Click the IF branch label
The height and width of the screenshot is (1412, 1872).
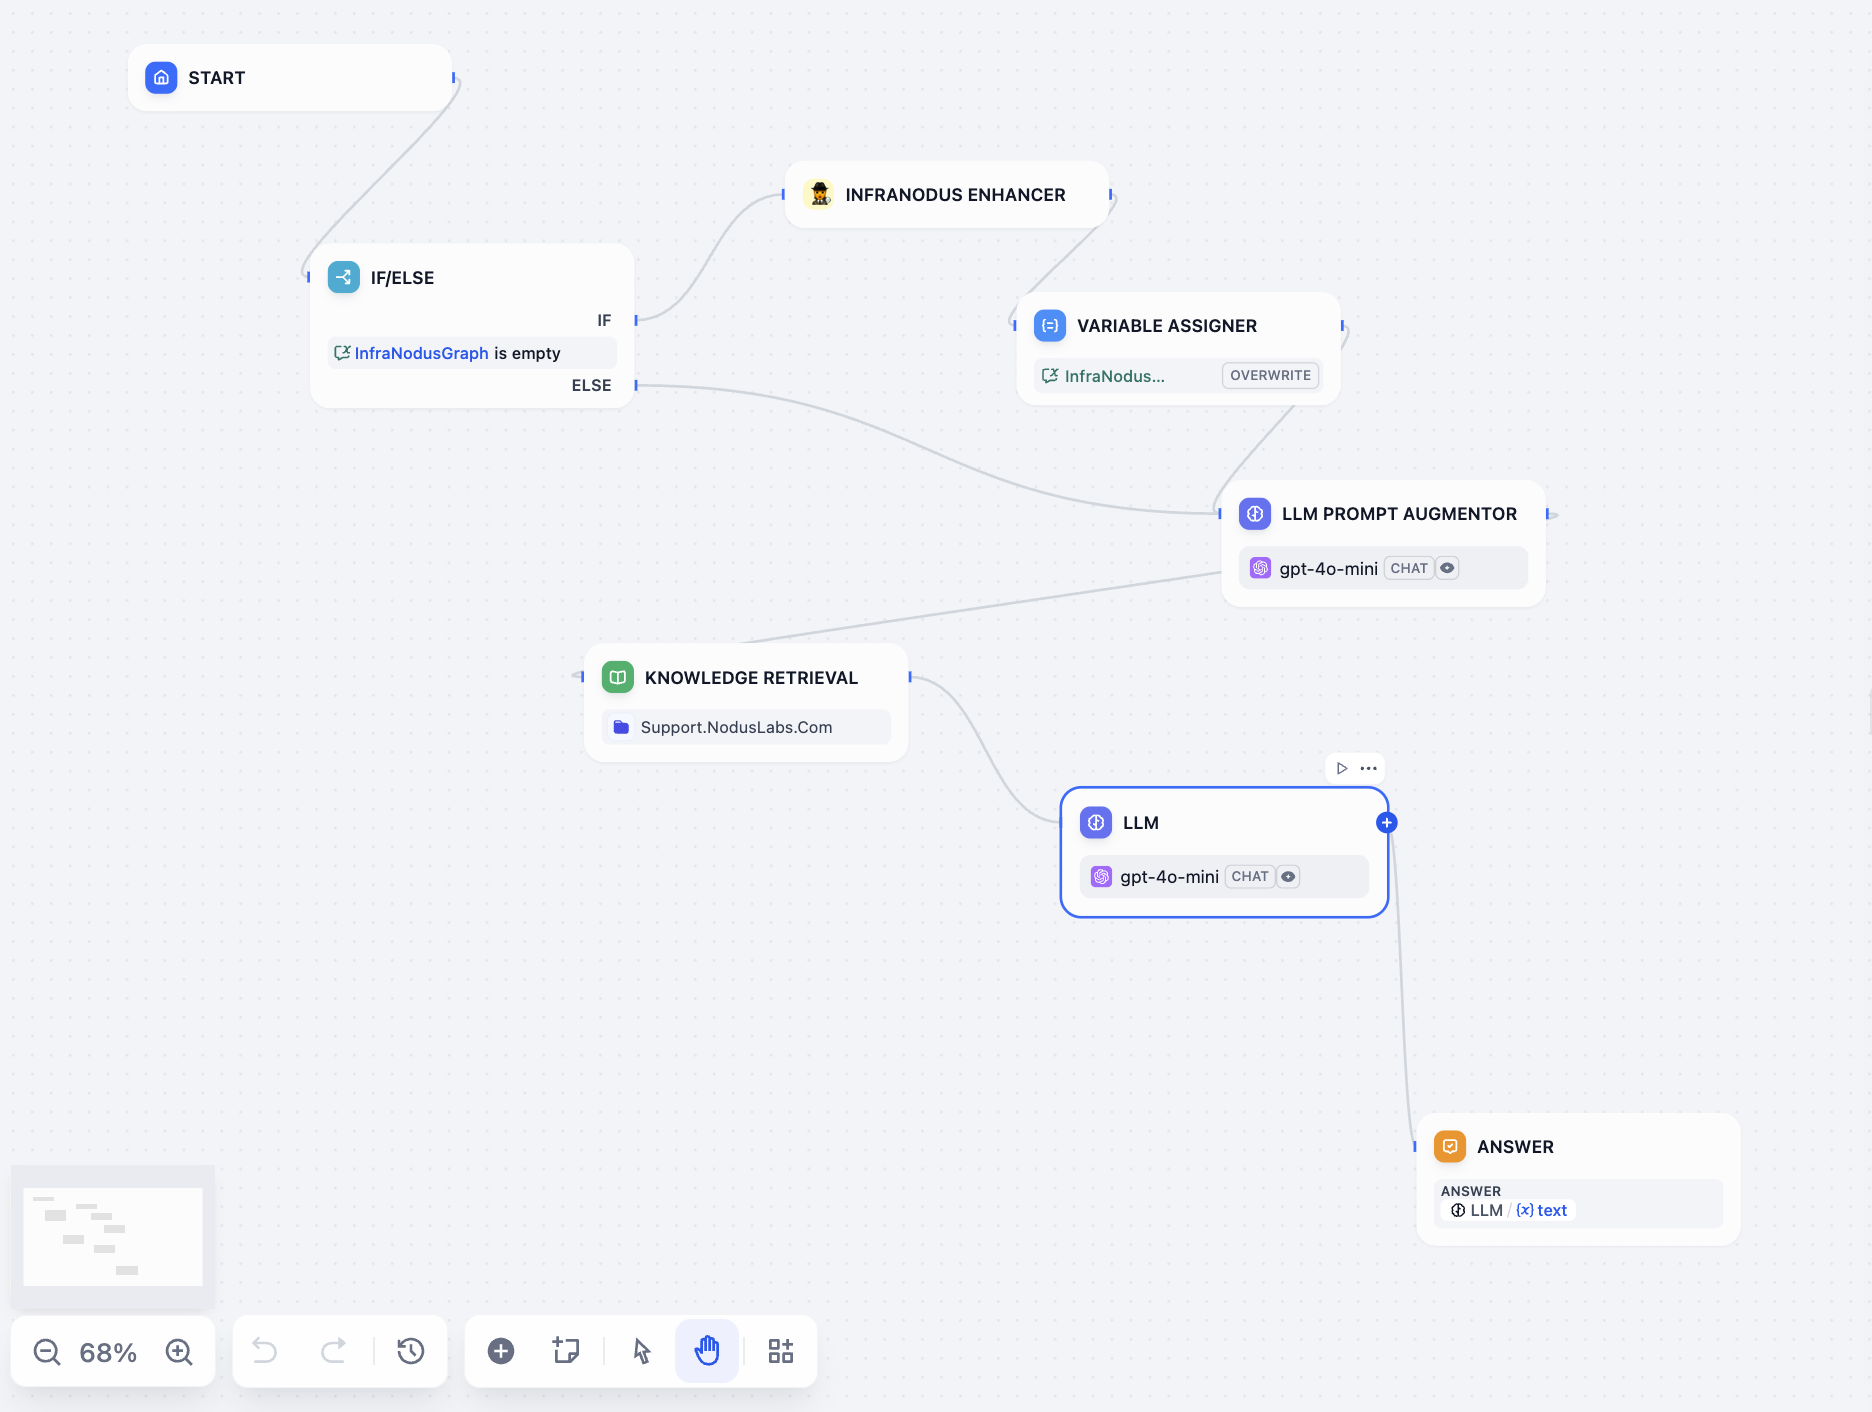click(x=604, y=320)
